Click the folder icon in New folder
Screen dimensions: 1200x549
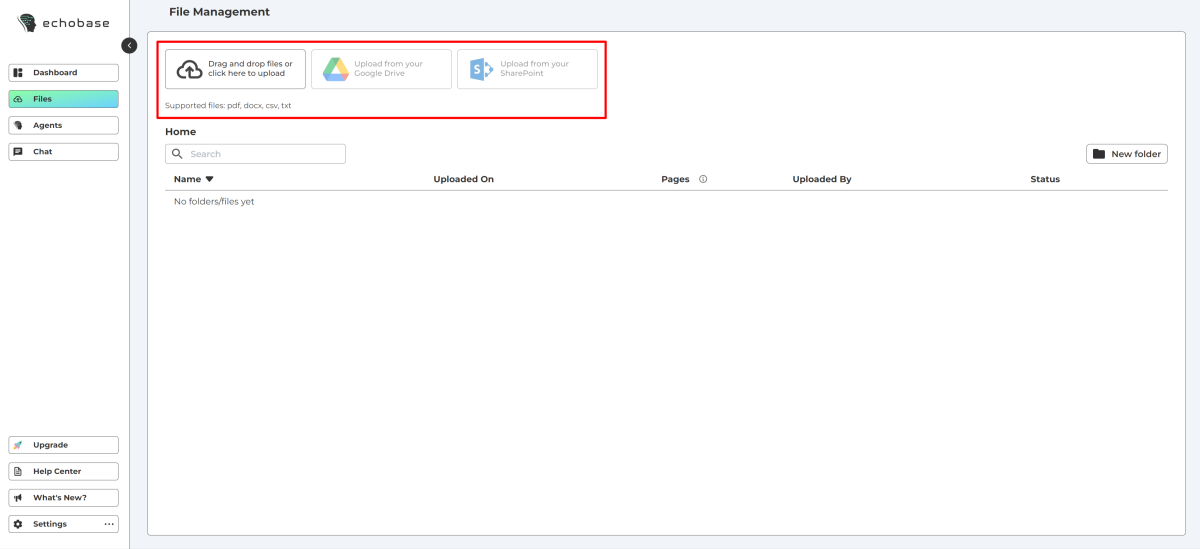click(1099, 154)
